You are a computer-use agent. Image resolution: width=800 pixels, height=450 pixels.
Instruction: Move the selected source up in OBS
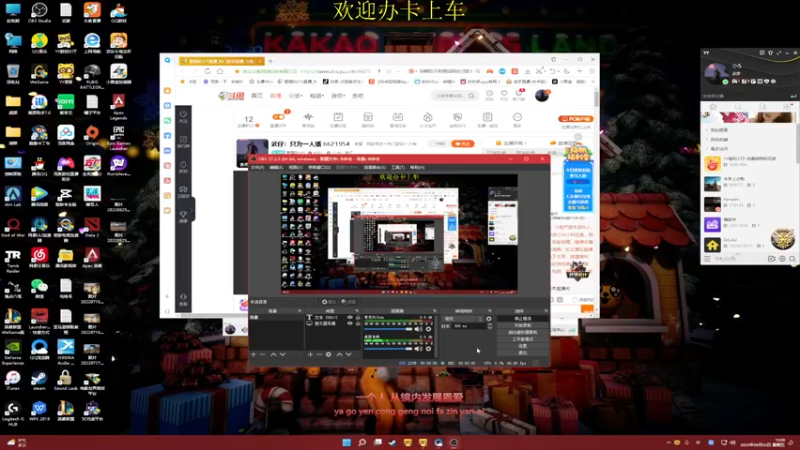pos(339,354)
